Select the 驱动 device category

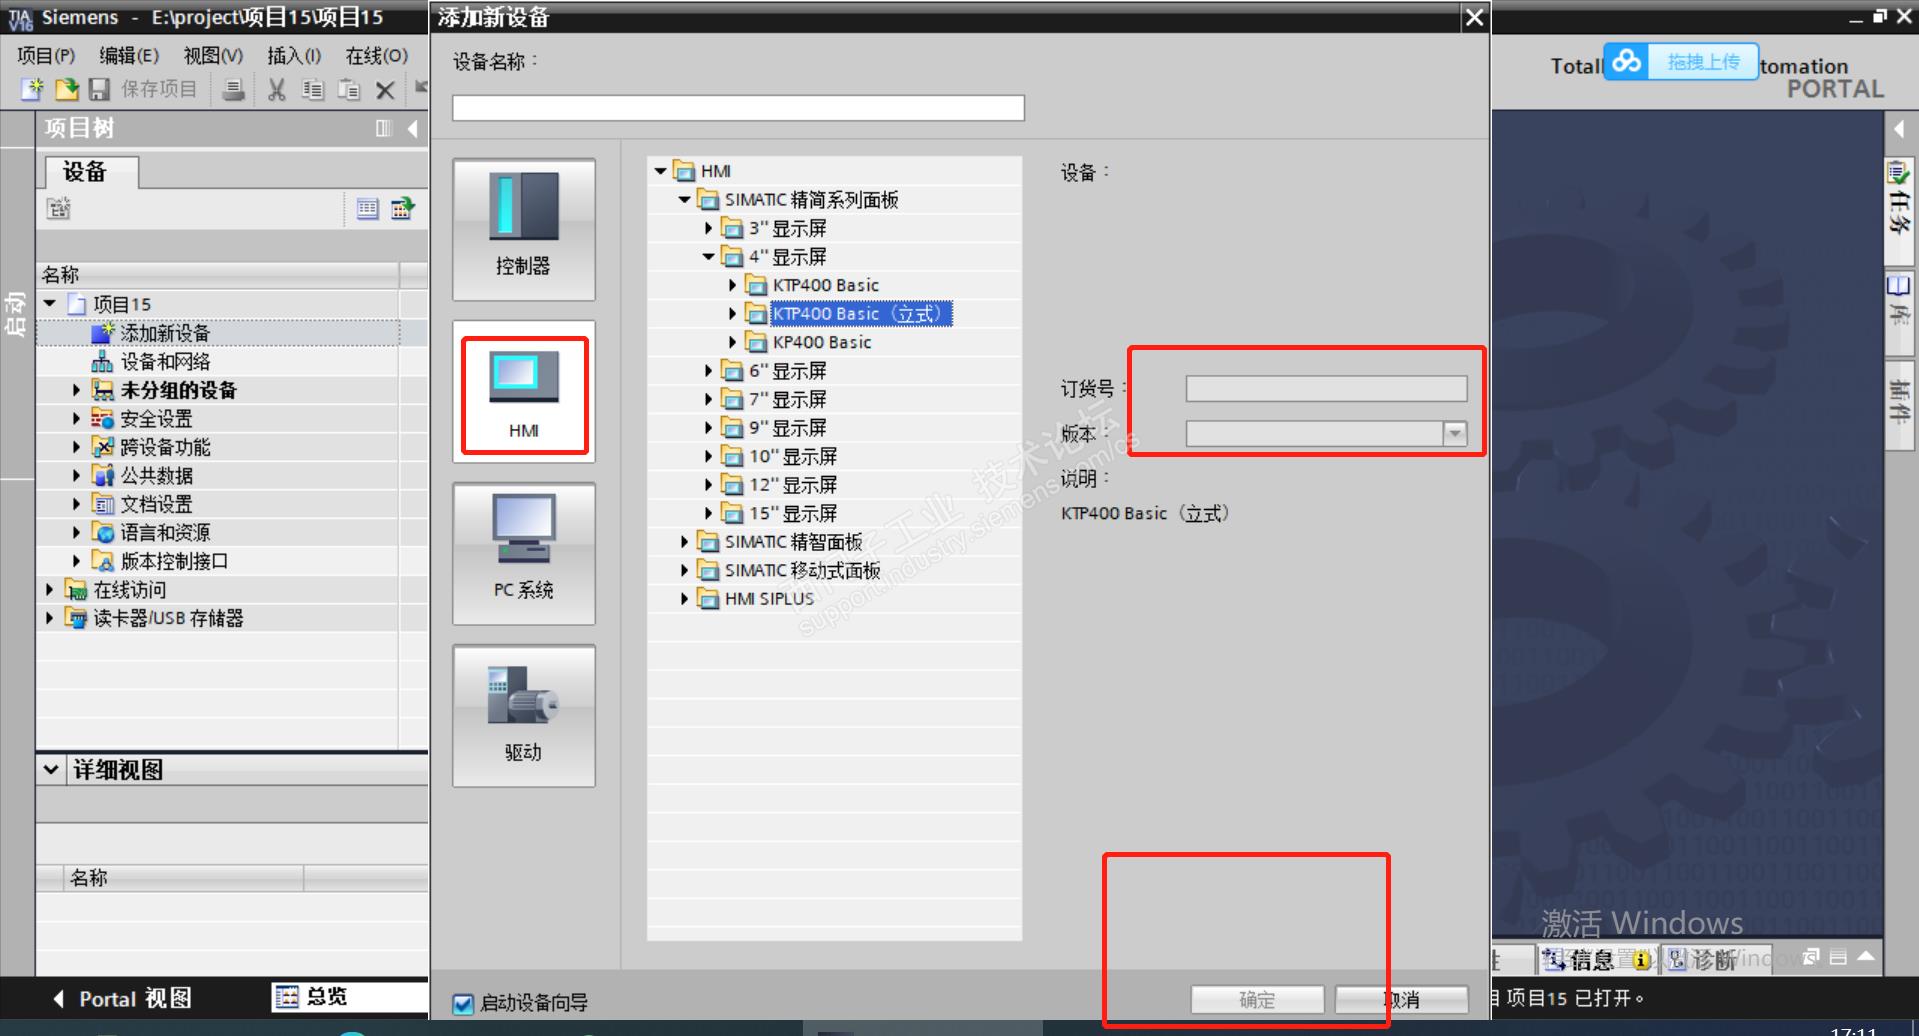pyautogui.click(x=524, y=716)
